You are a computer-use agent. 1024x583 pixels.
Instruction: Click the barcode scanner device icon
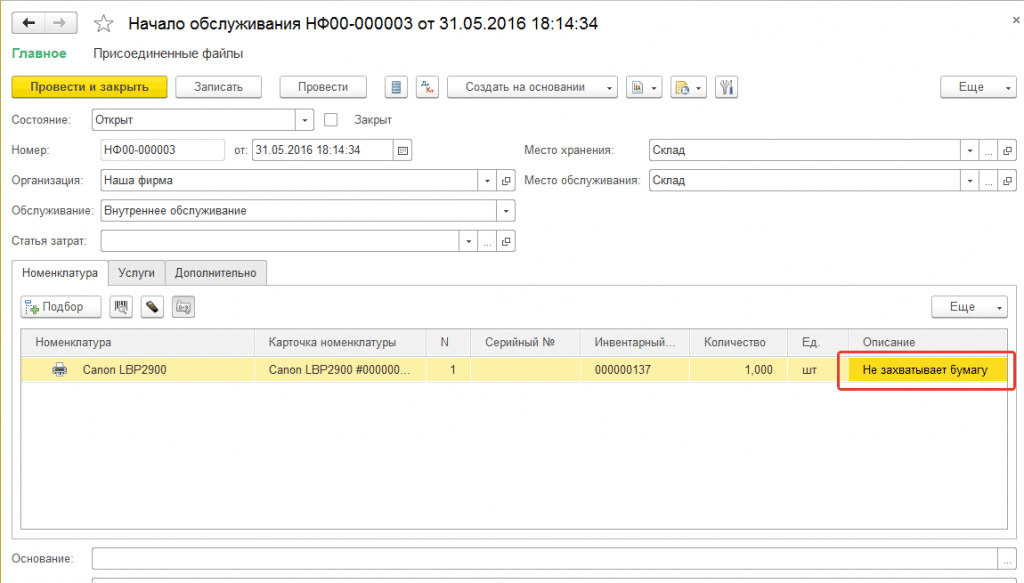[x=152, y=307]
